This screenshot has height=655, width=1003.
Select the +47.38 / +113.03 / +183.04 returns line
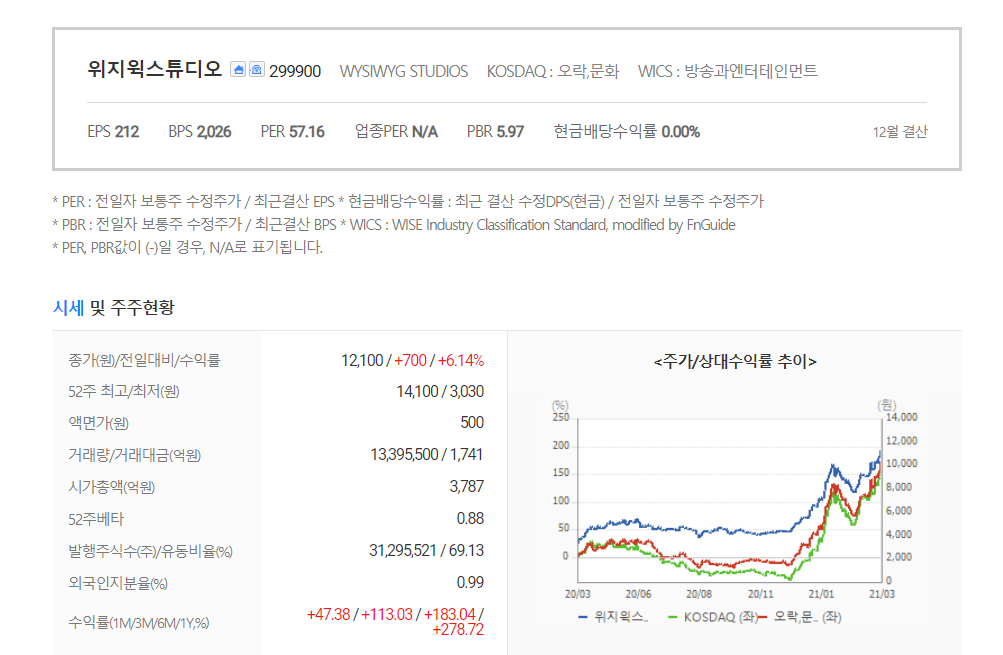(395, 615)
